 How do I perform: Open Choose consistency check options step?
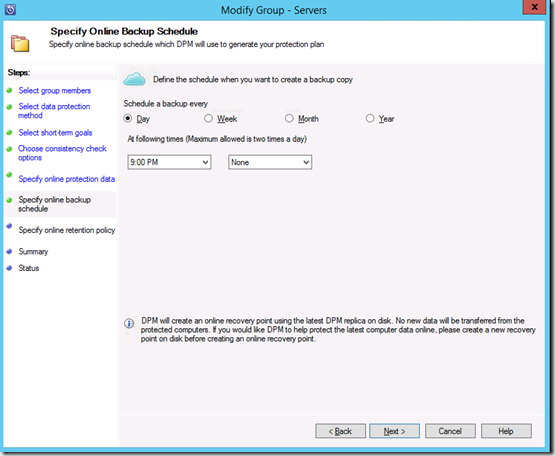62,153
